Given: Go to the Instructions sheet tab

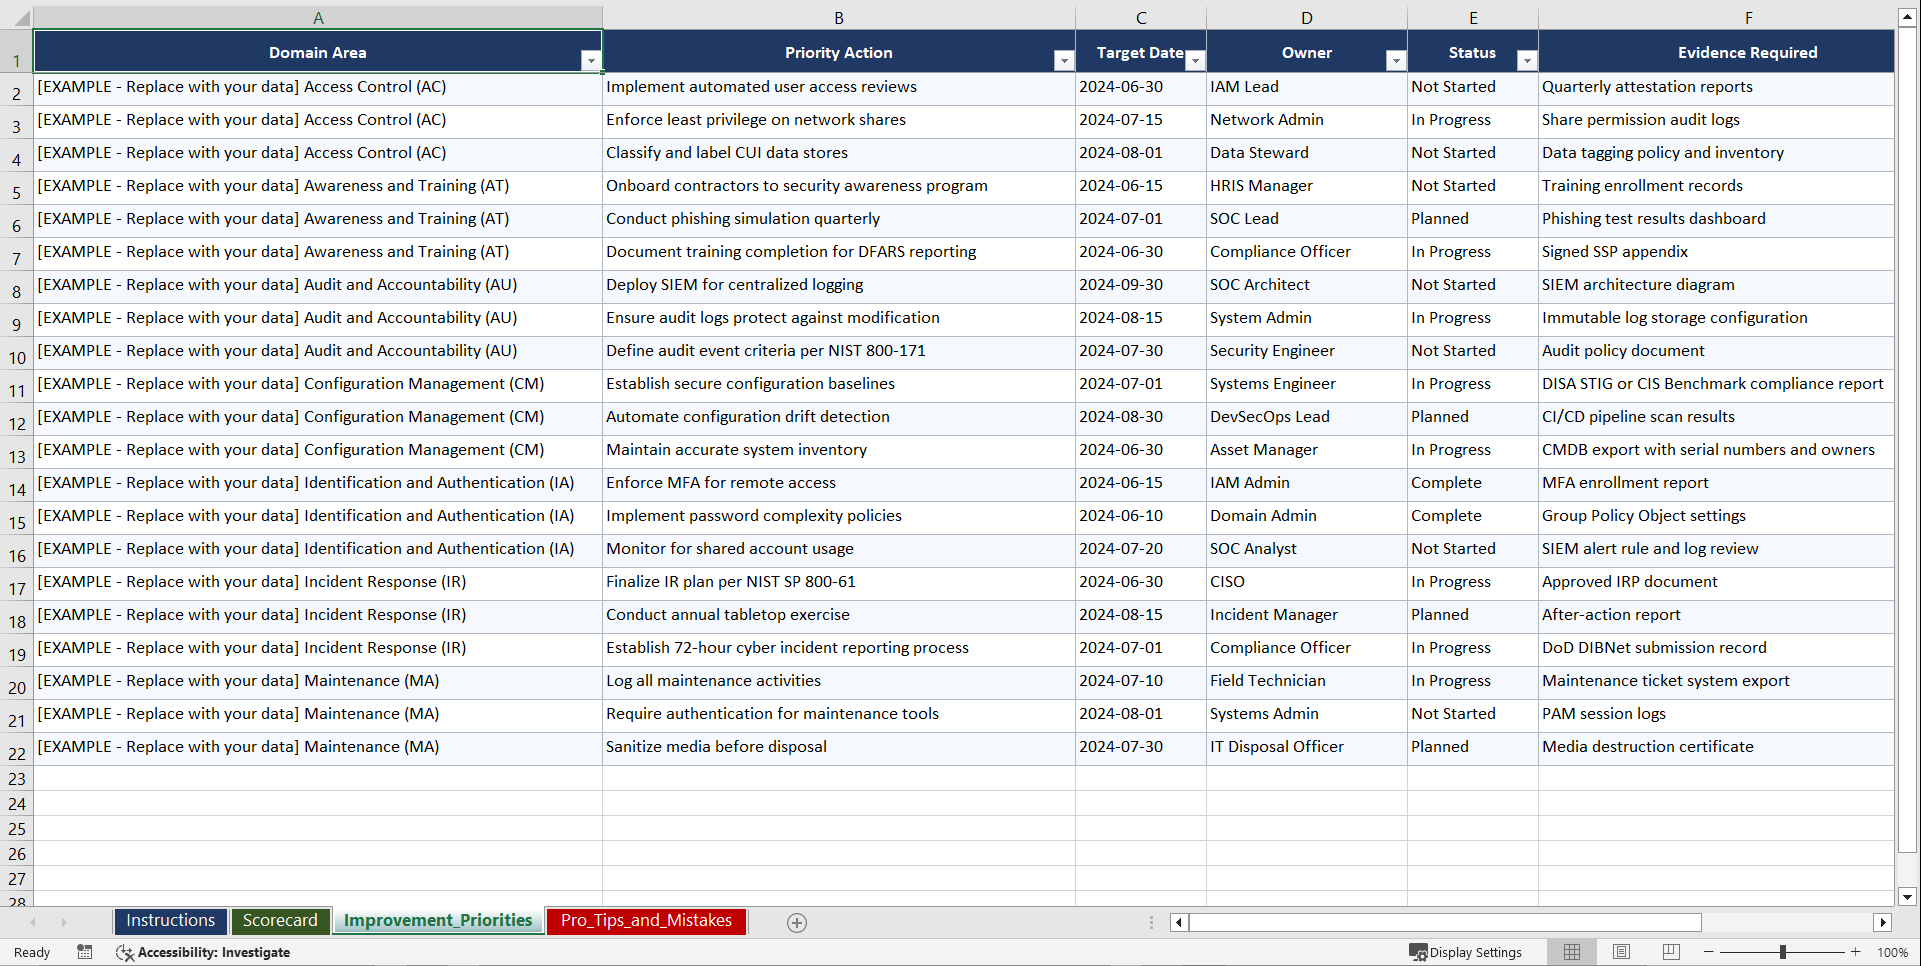Looking at the screenshot, I should (x=170, y=921).
